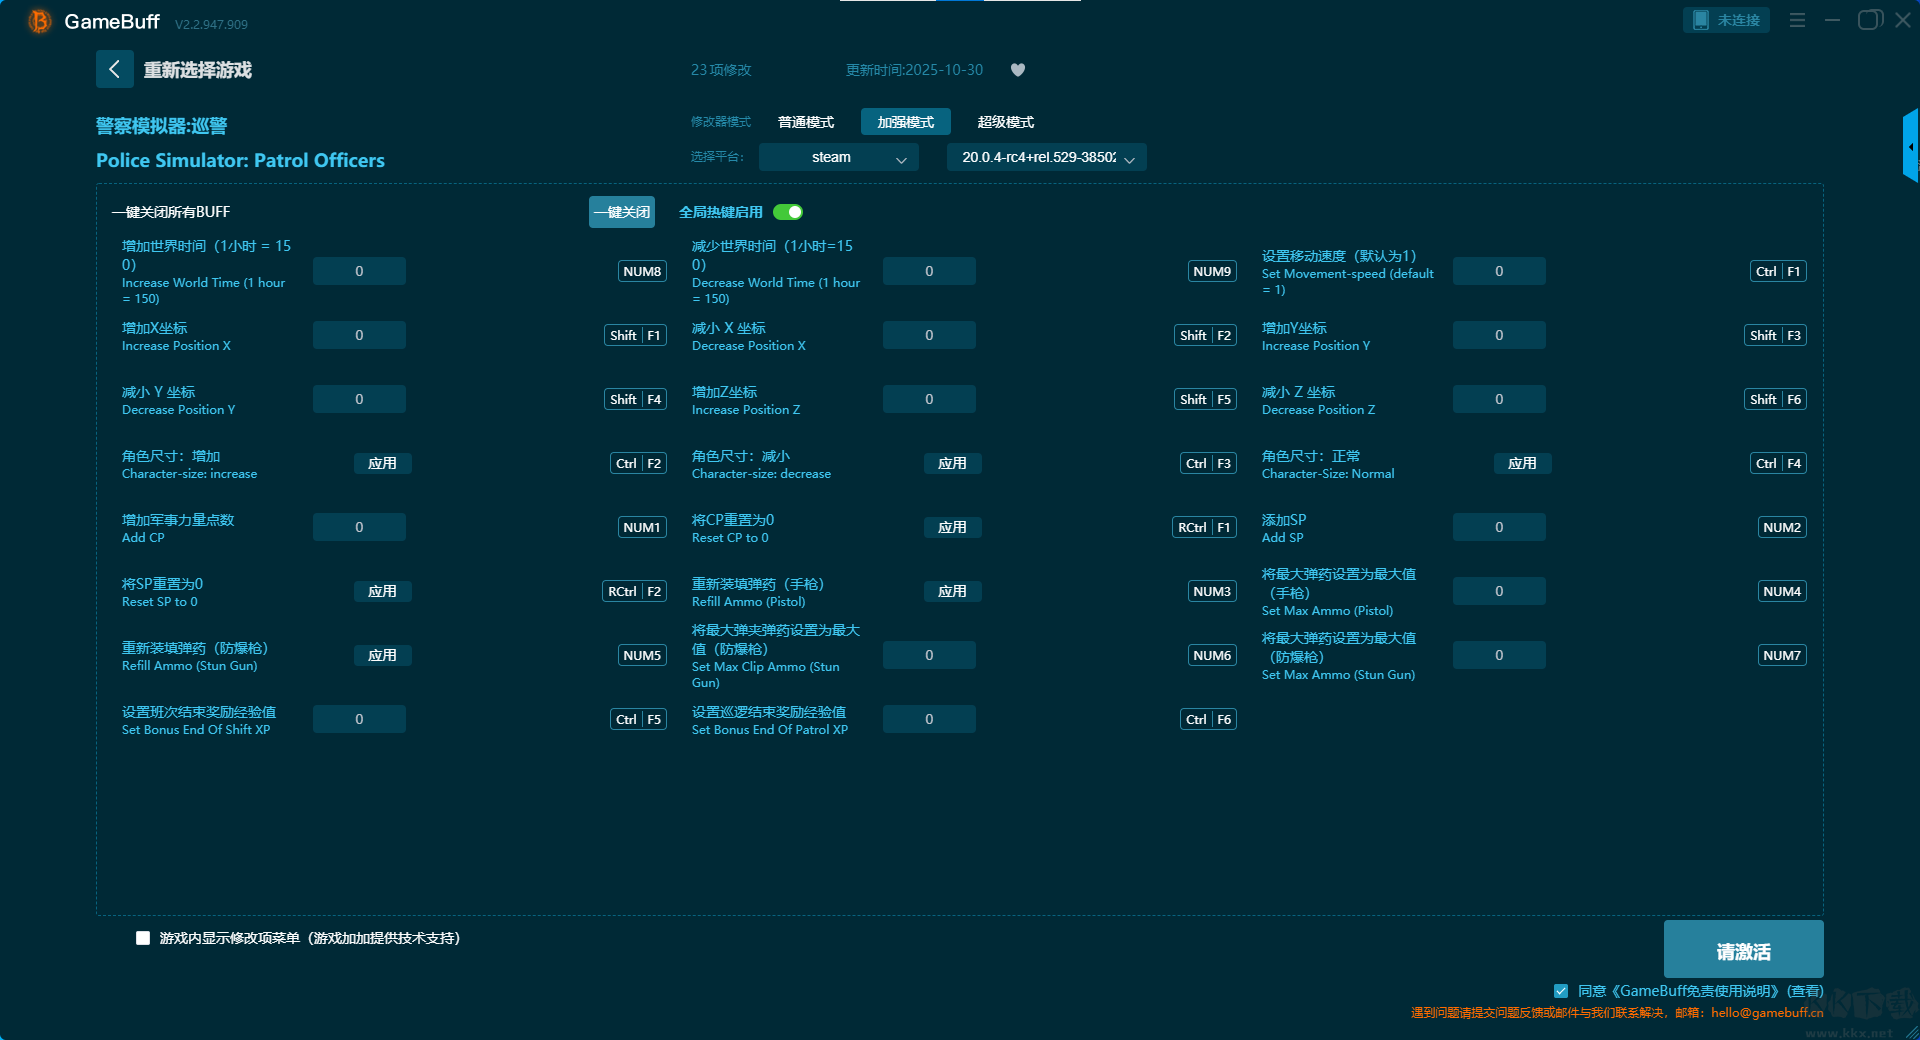
Task: Click the Add CP value field
Action: click(359, 527)
